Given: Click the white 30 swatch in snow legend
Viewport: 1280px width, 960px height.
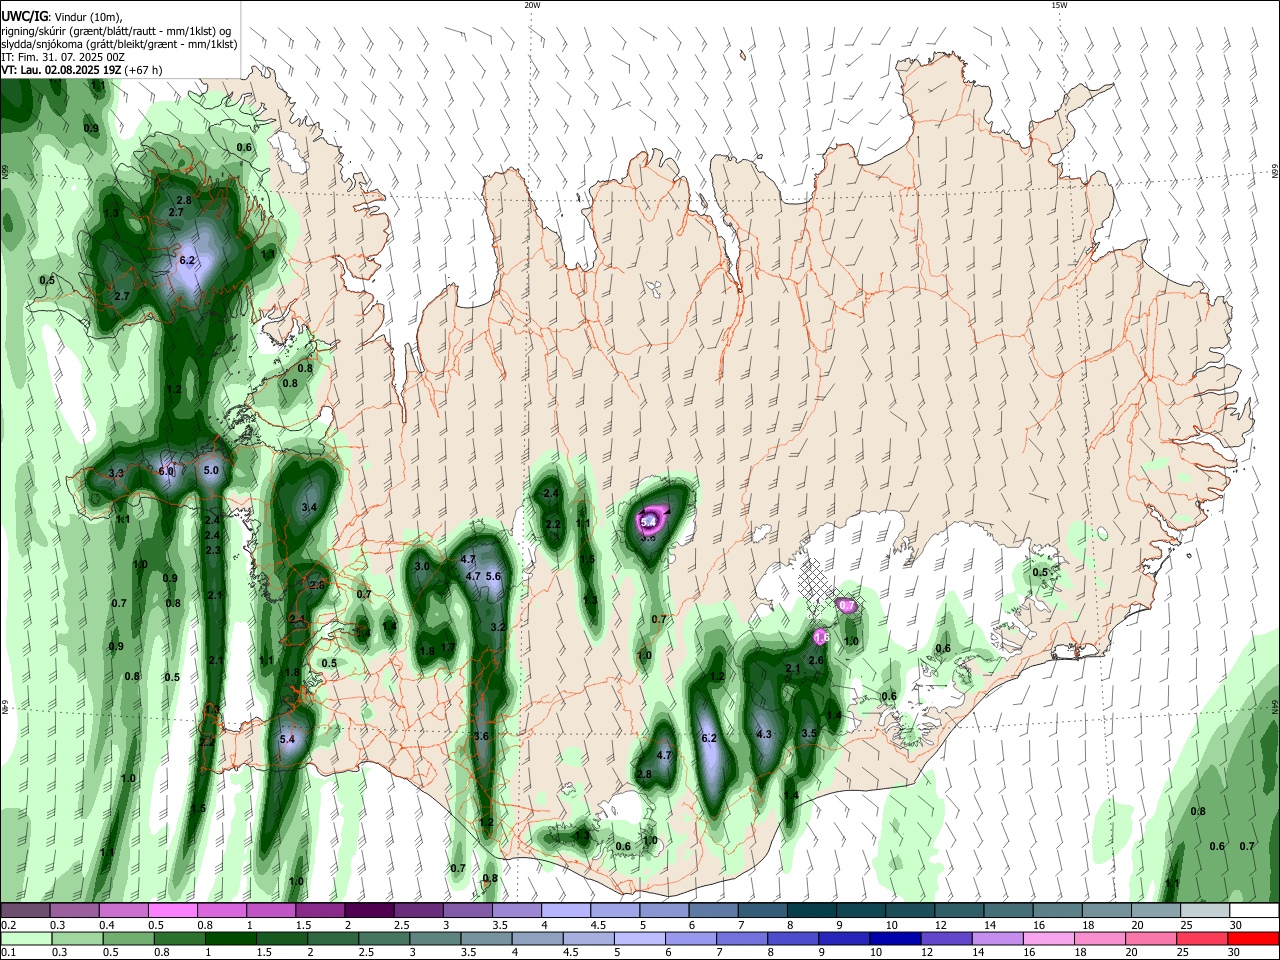Looking at the screenshot, I should [1253, 911].
